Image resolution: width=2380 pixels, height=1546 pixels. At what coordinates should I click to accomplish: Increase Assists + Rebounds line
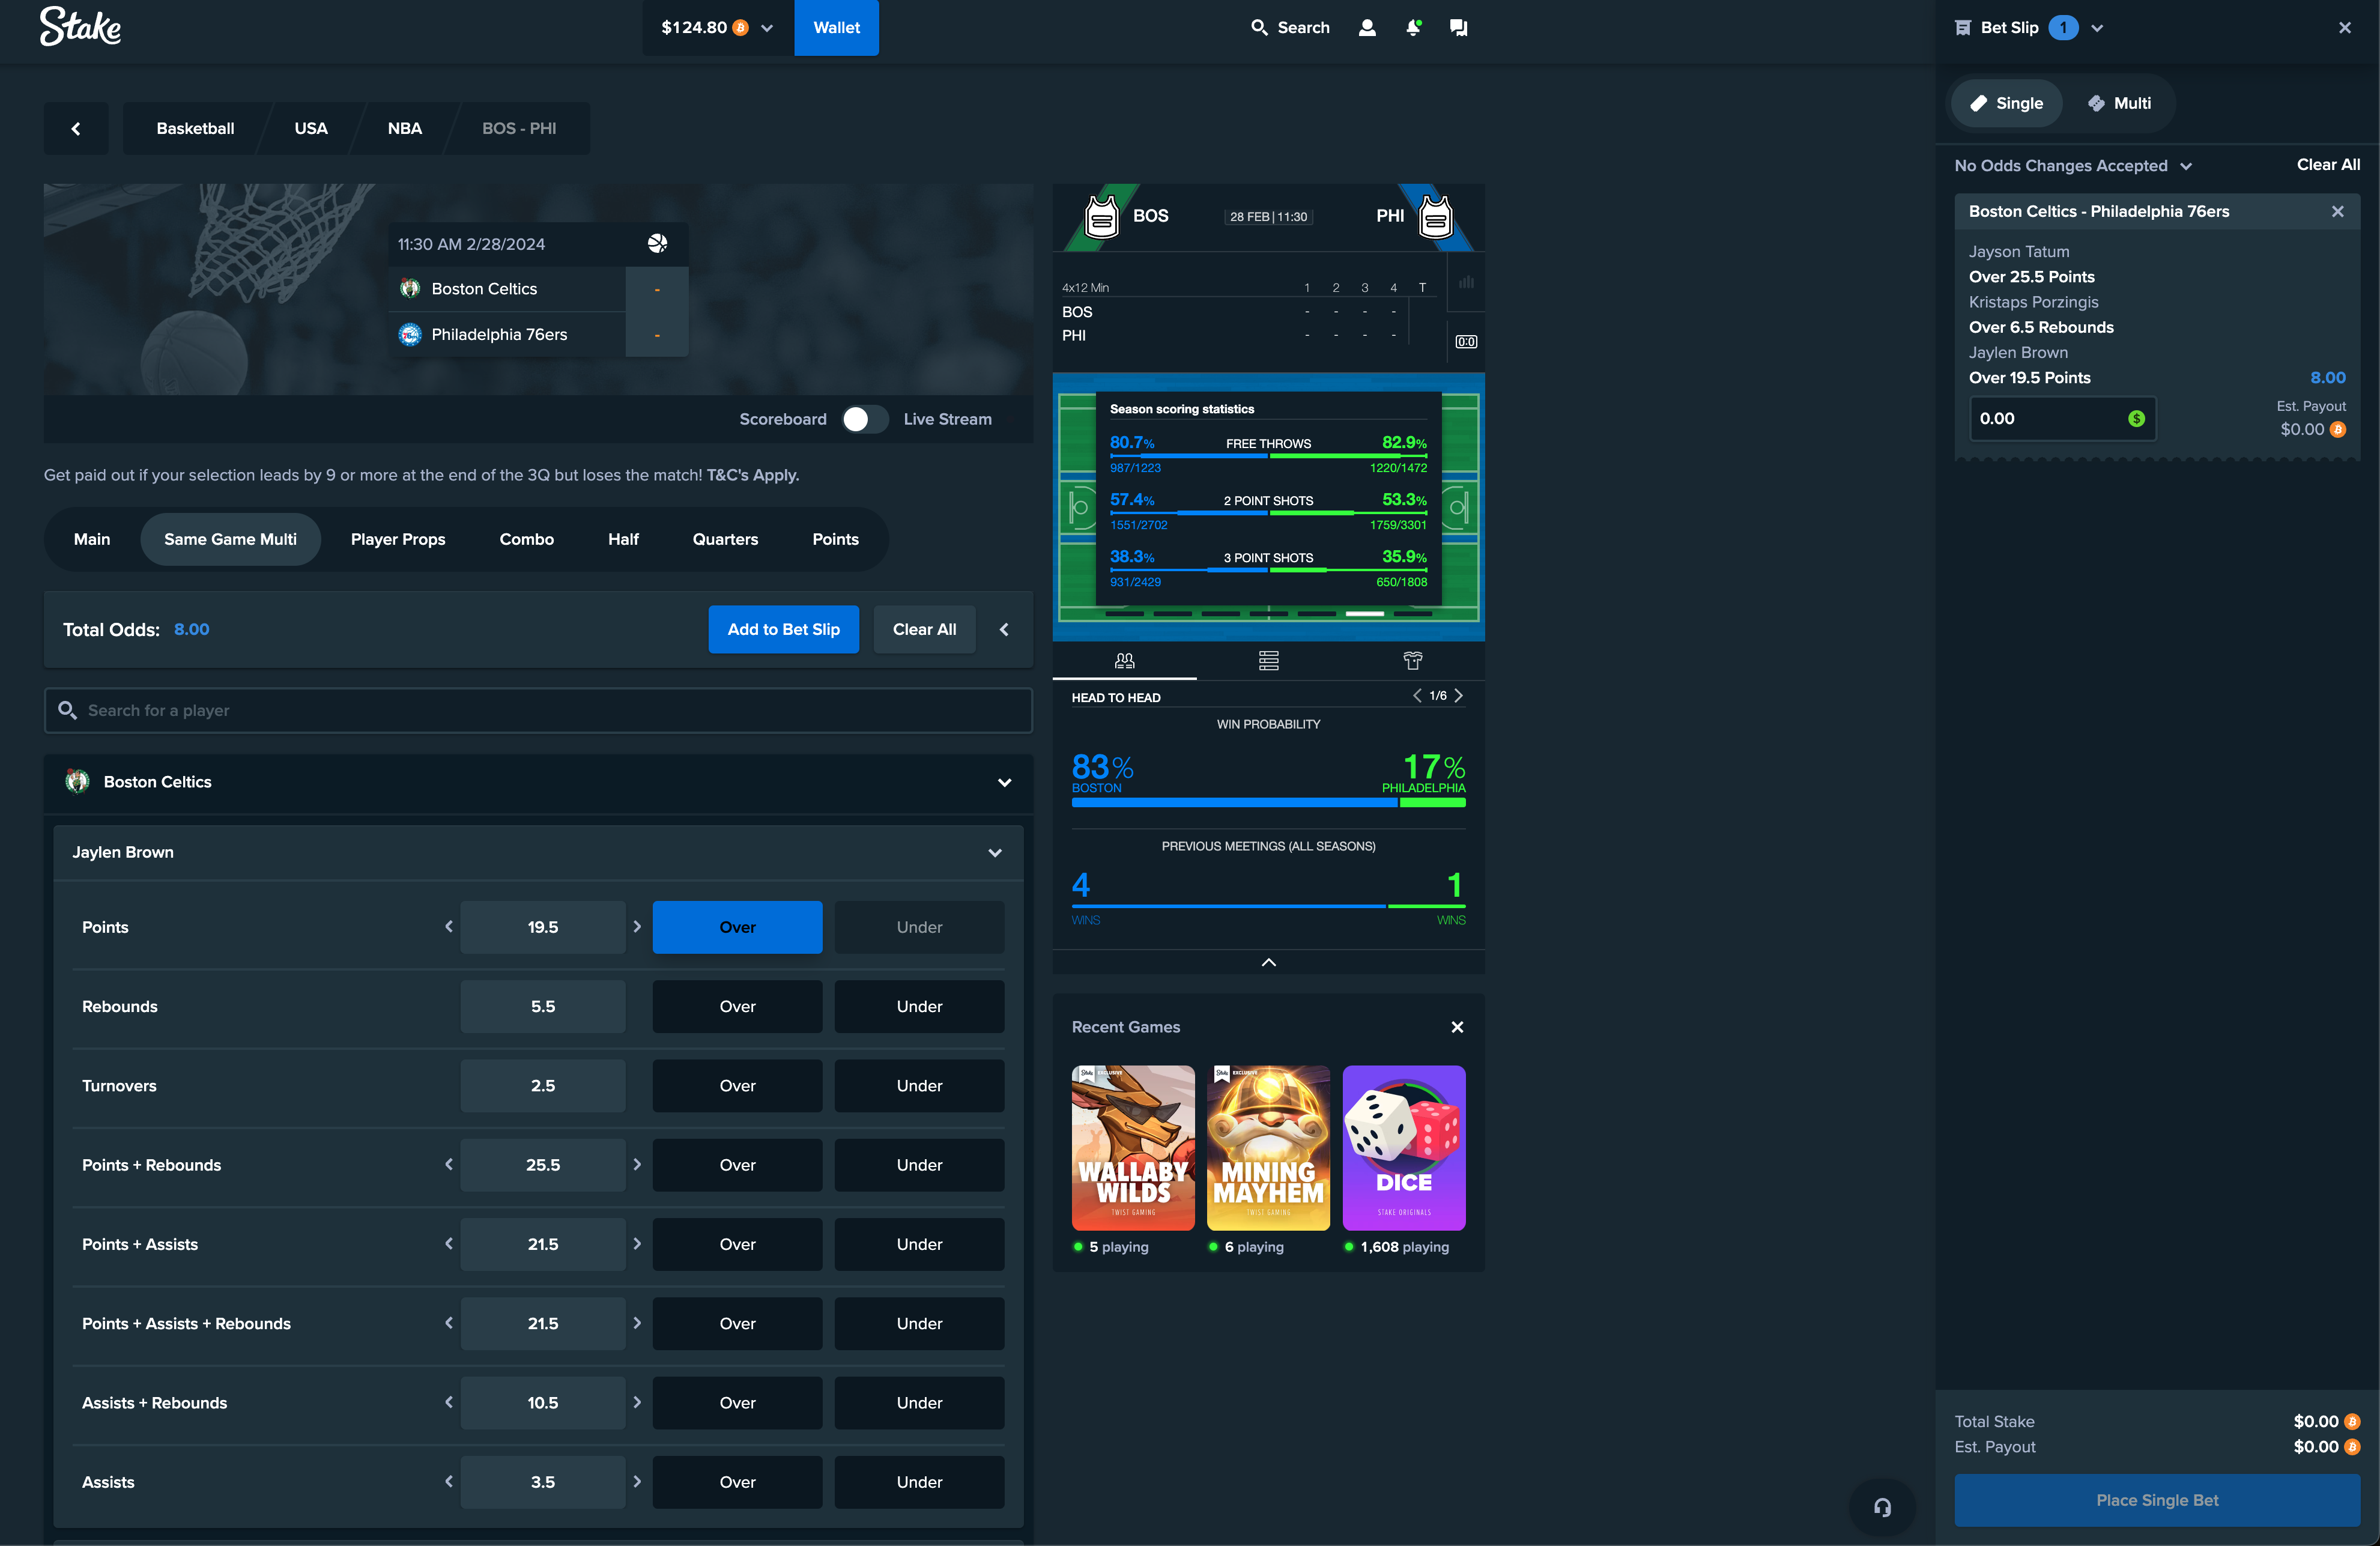(x=637, y=1403)
